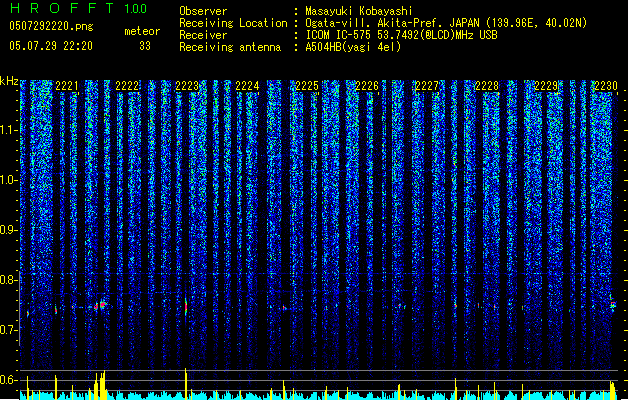This screenshot has width=629, height=400.
Task: Click the meteor echo cluster before 2222
Action: [100, 305]
